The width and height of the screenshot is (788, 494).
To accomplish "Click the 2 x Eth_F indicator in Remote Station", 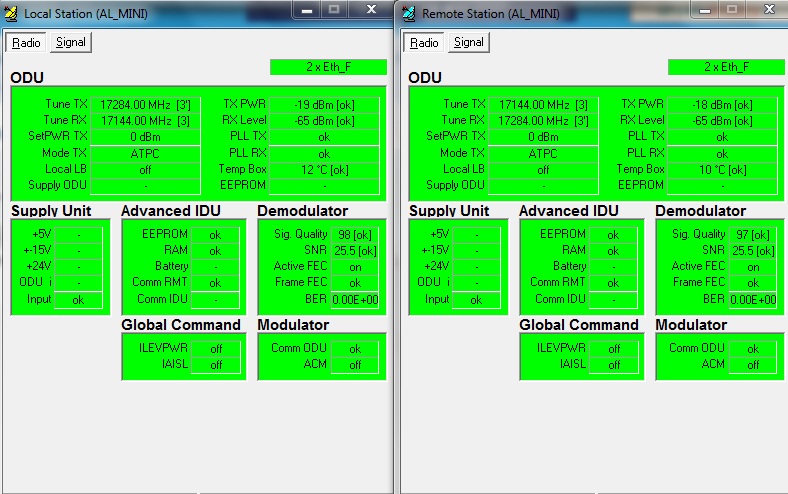I will click(726, 67).
